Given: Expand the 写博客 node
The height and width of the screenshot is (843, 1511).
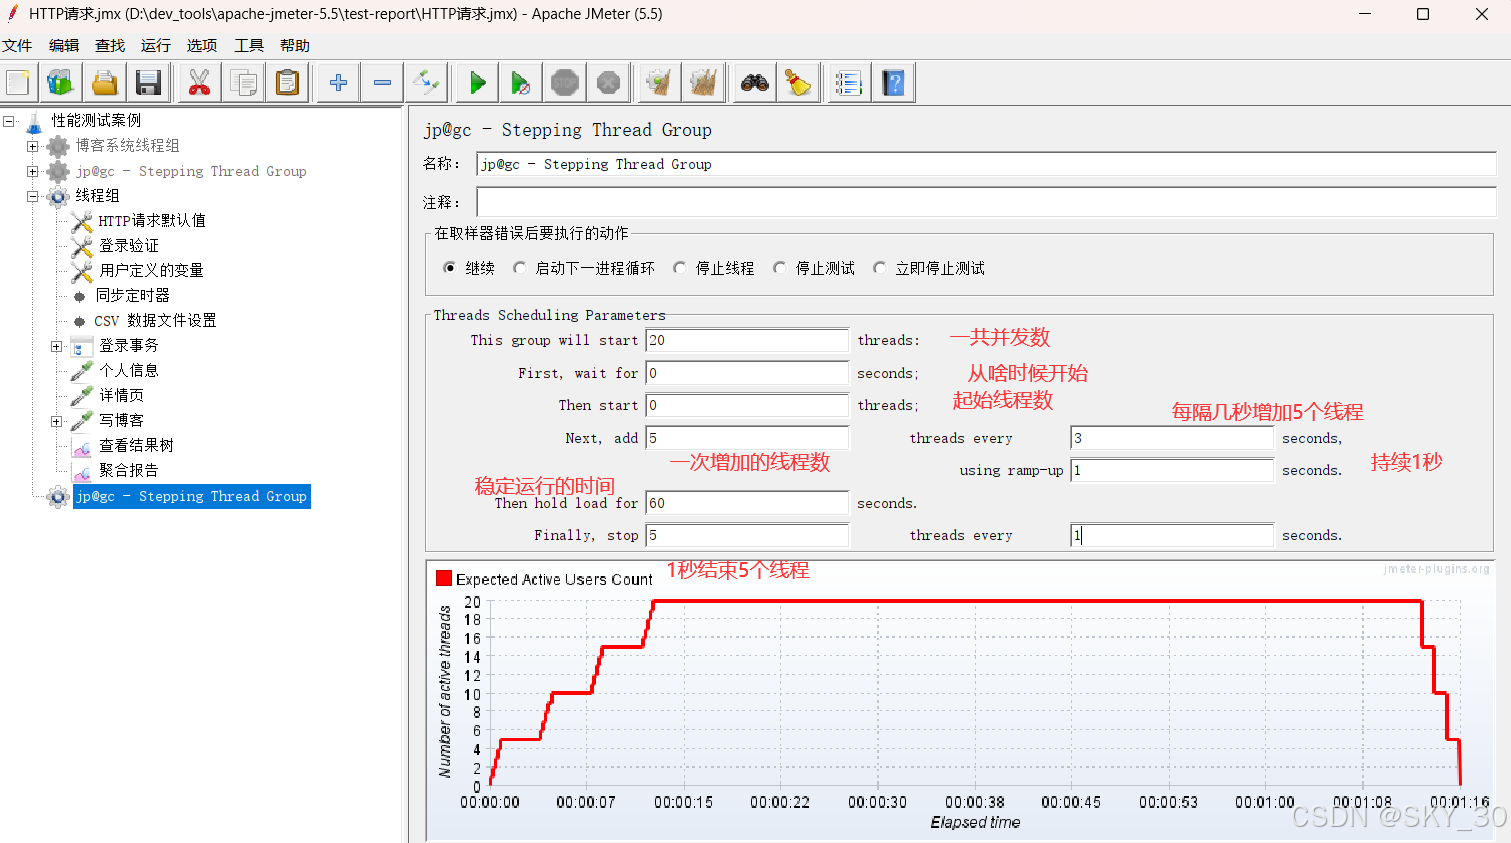Looking at the screenshot, I should click(x=57, y=421).
